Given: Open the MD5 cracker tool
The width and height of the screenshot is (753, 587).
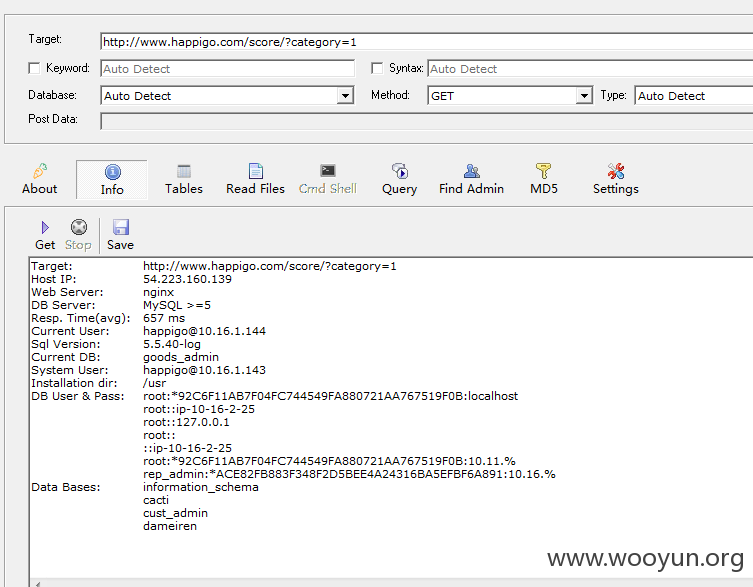Looking at the screenshot, I should tap(544, 179).
